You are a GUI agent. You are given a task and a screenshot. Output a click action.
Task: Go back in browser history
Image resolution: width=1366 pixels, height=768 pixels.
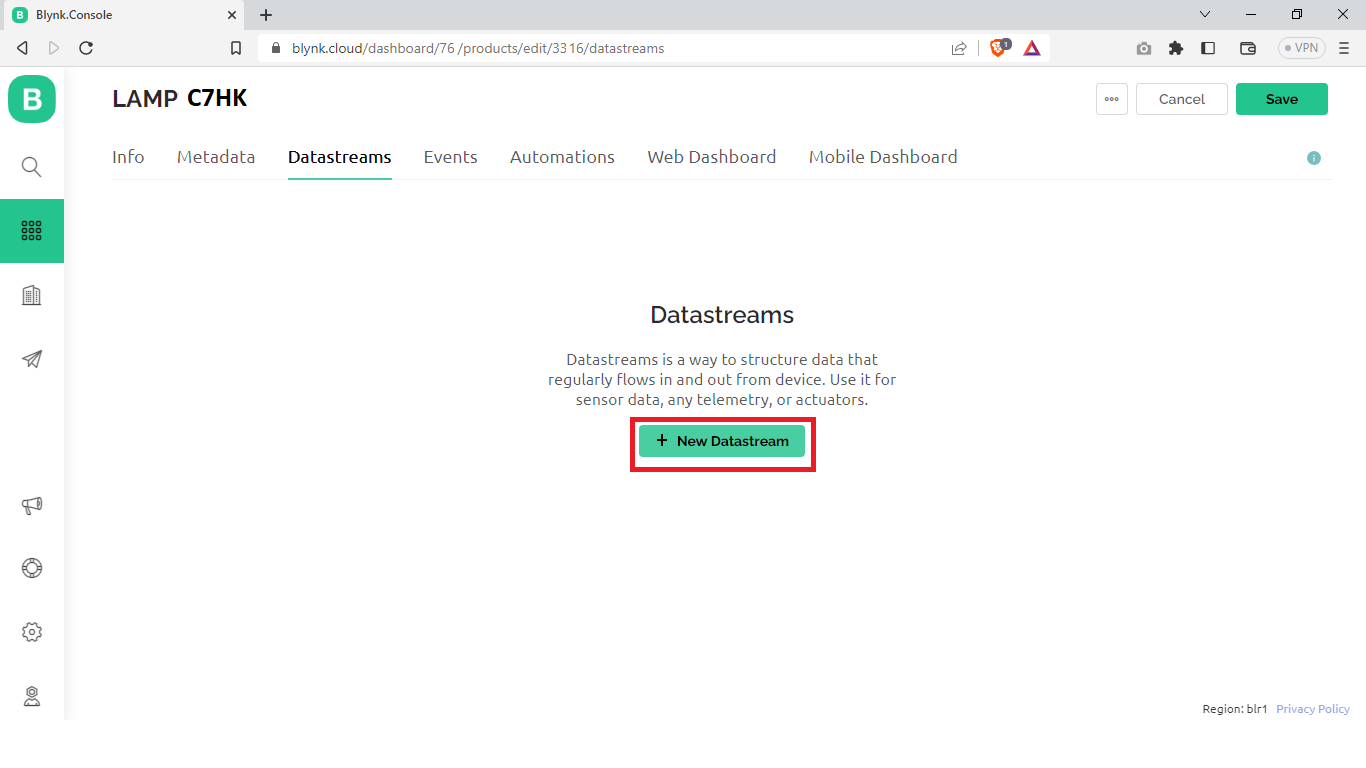pyautogui.click(x=23, y=48)
